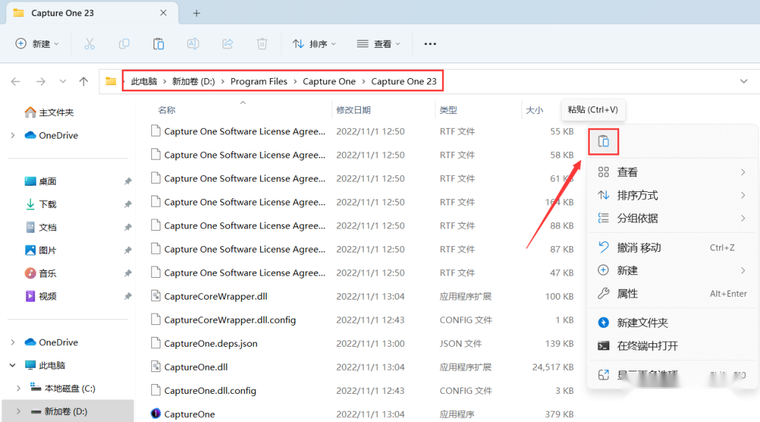Click Capture One 23 breadcrumb segment
The image size is (760, 422).
tap(404, 81)
